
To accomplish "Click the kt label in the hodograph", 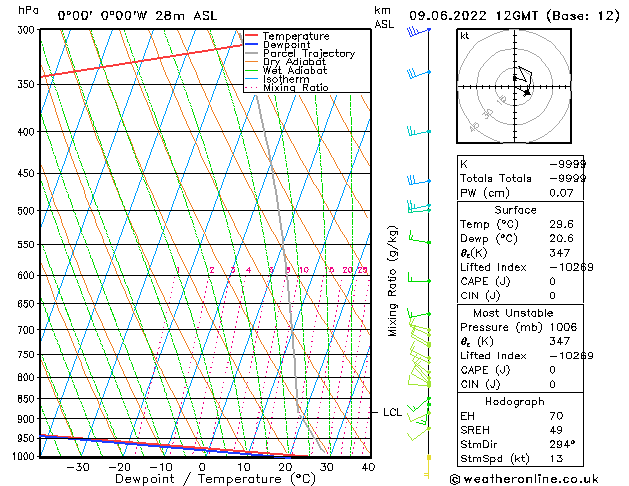I will 465,36.
